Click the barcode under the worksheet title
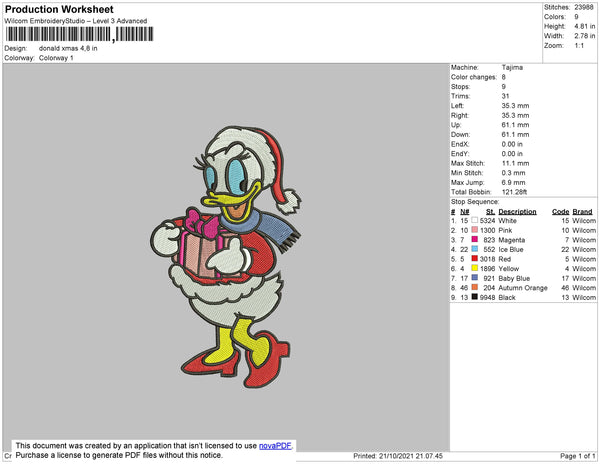 [x=79, y=34]
